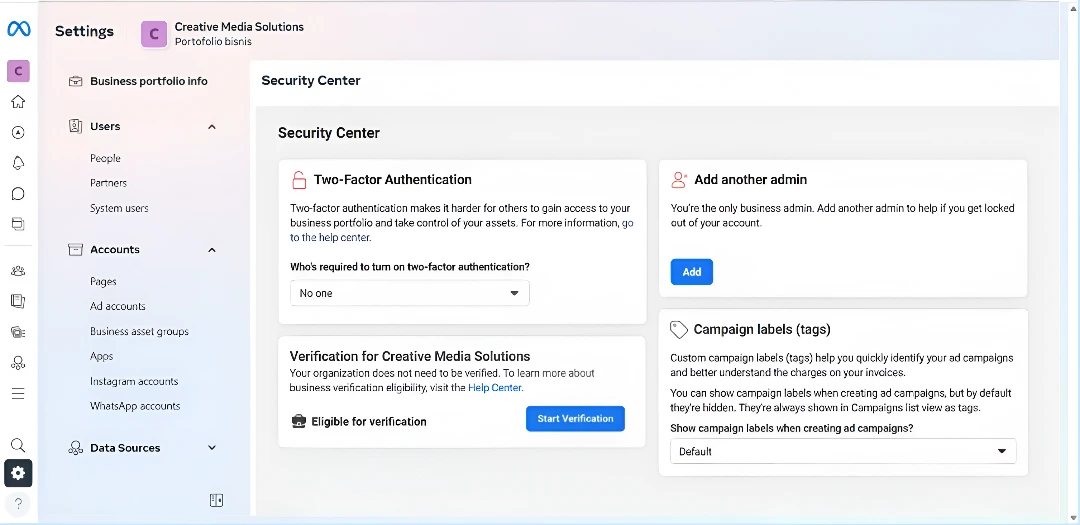Go to Home icon in left rail
The image size is (1080, 525).
coord(18,102)
